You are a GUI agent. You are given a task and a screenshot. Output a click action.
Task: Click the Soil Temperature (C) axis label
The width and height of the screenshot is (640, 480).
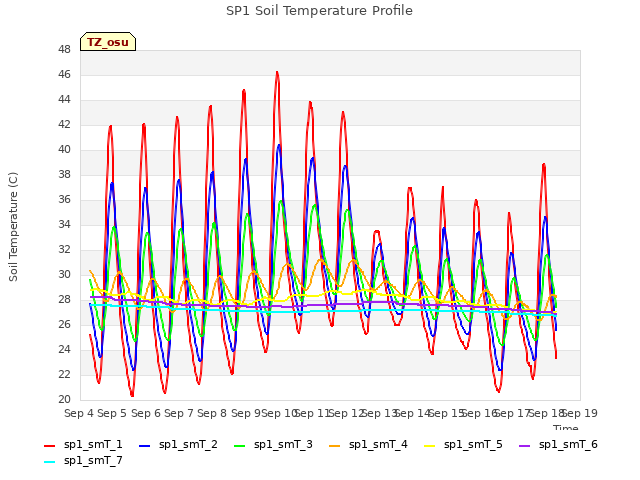point(13,227)
